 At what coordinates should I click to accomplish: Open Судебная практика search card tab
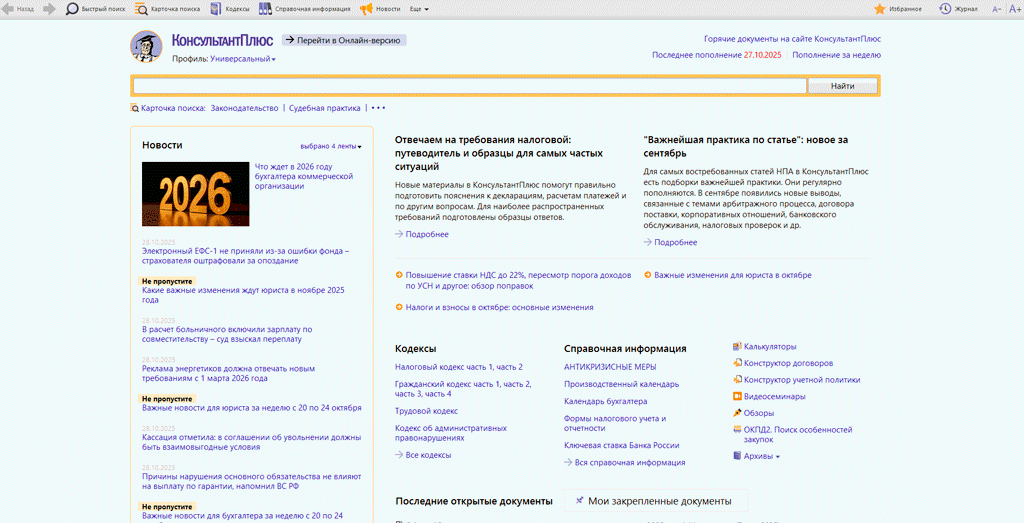point(325,108)
